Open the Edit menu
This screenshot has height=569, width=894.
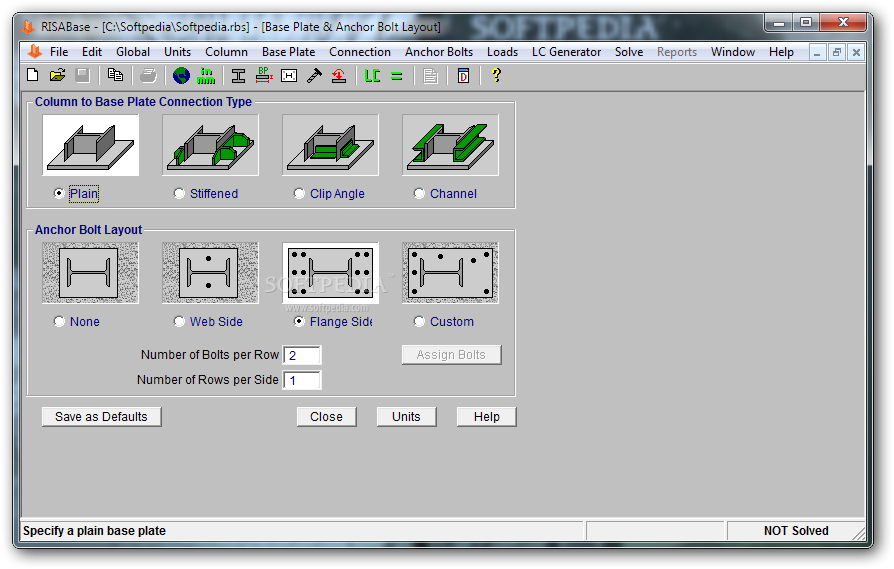tap(92, 52)
